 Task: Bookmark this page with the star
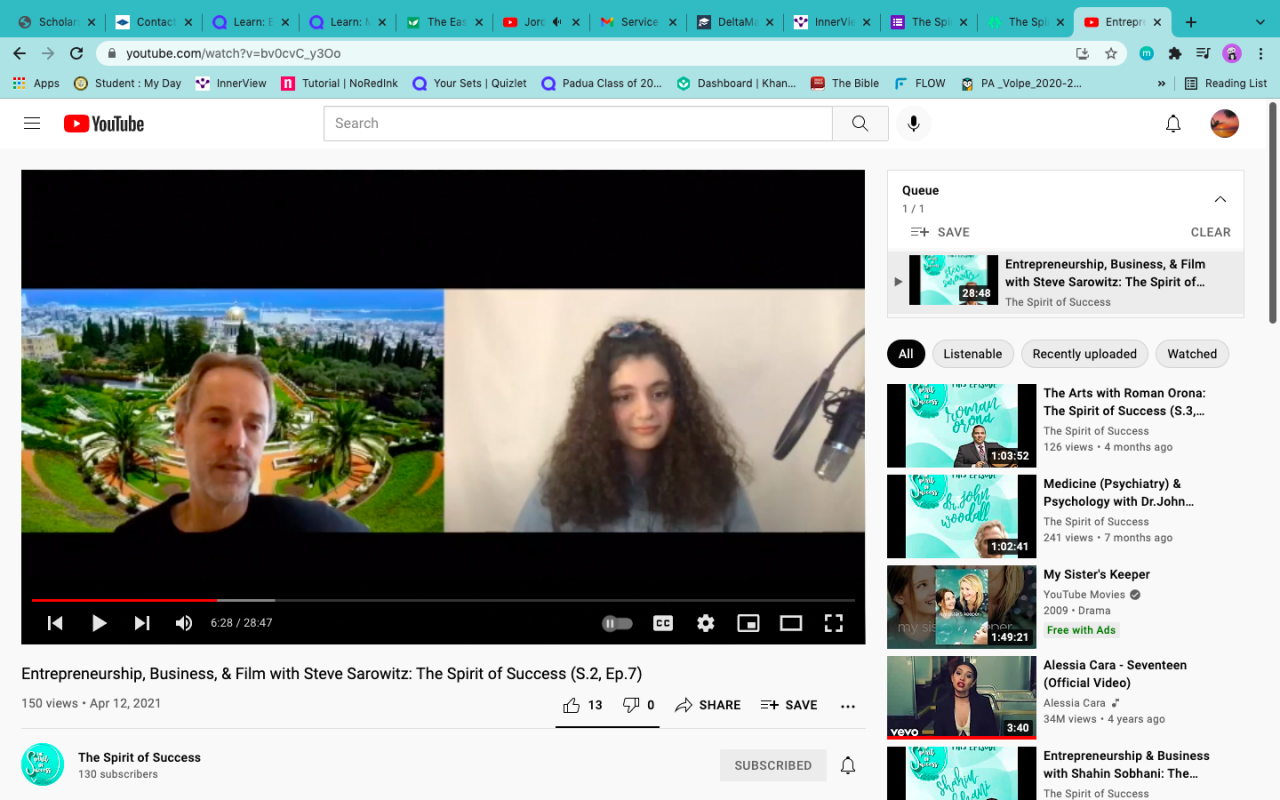point(1110,53)
